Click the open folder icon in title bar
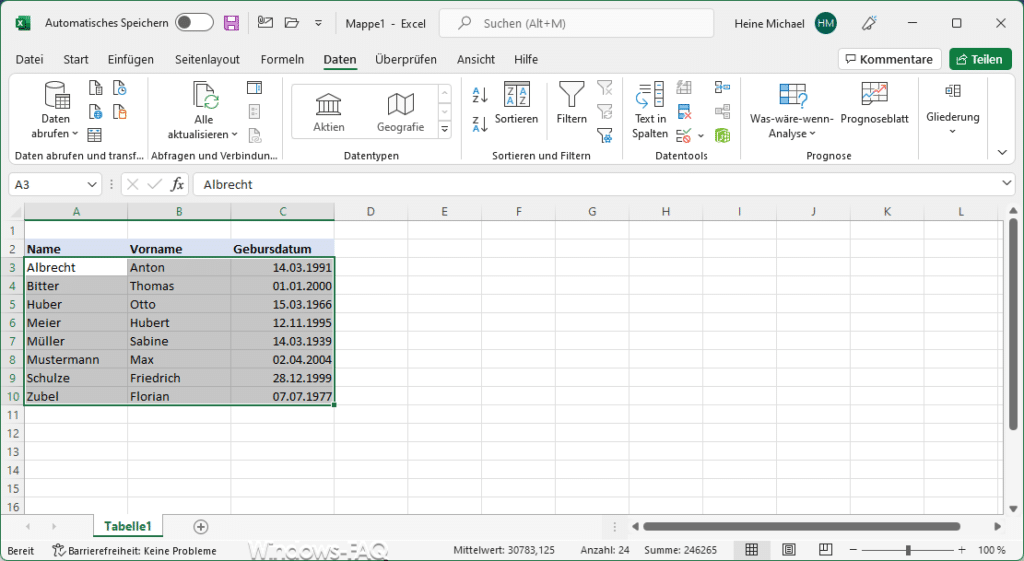 pyautogui.click(x=292, y=23)
